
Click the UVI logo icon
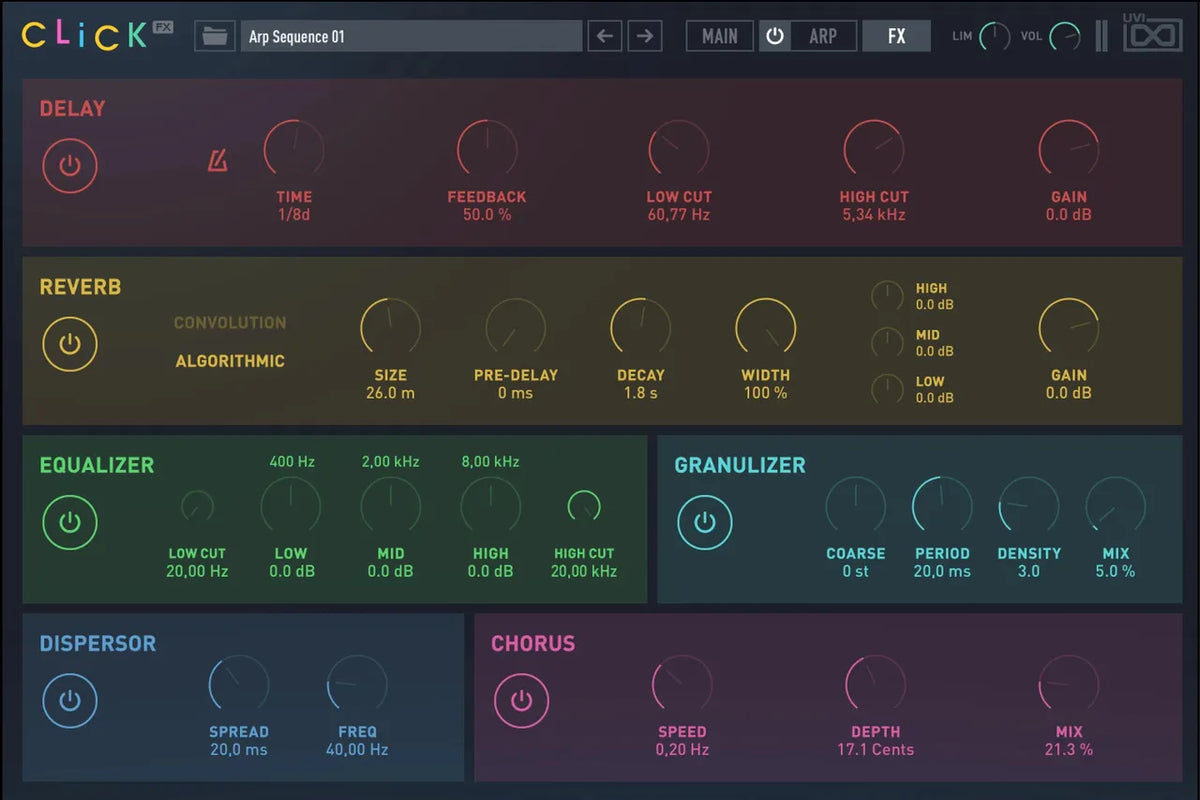coord(1152,35)
